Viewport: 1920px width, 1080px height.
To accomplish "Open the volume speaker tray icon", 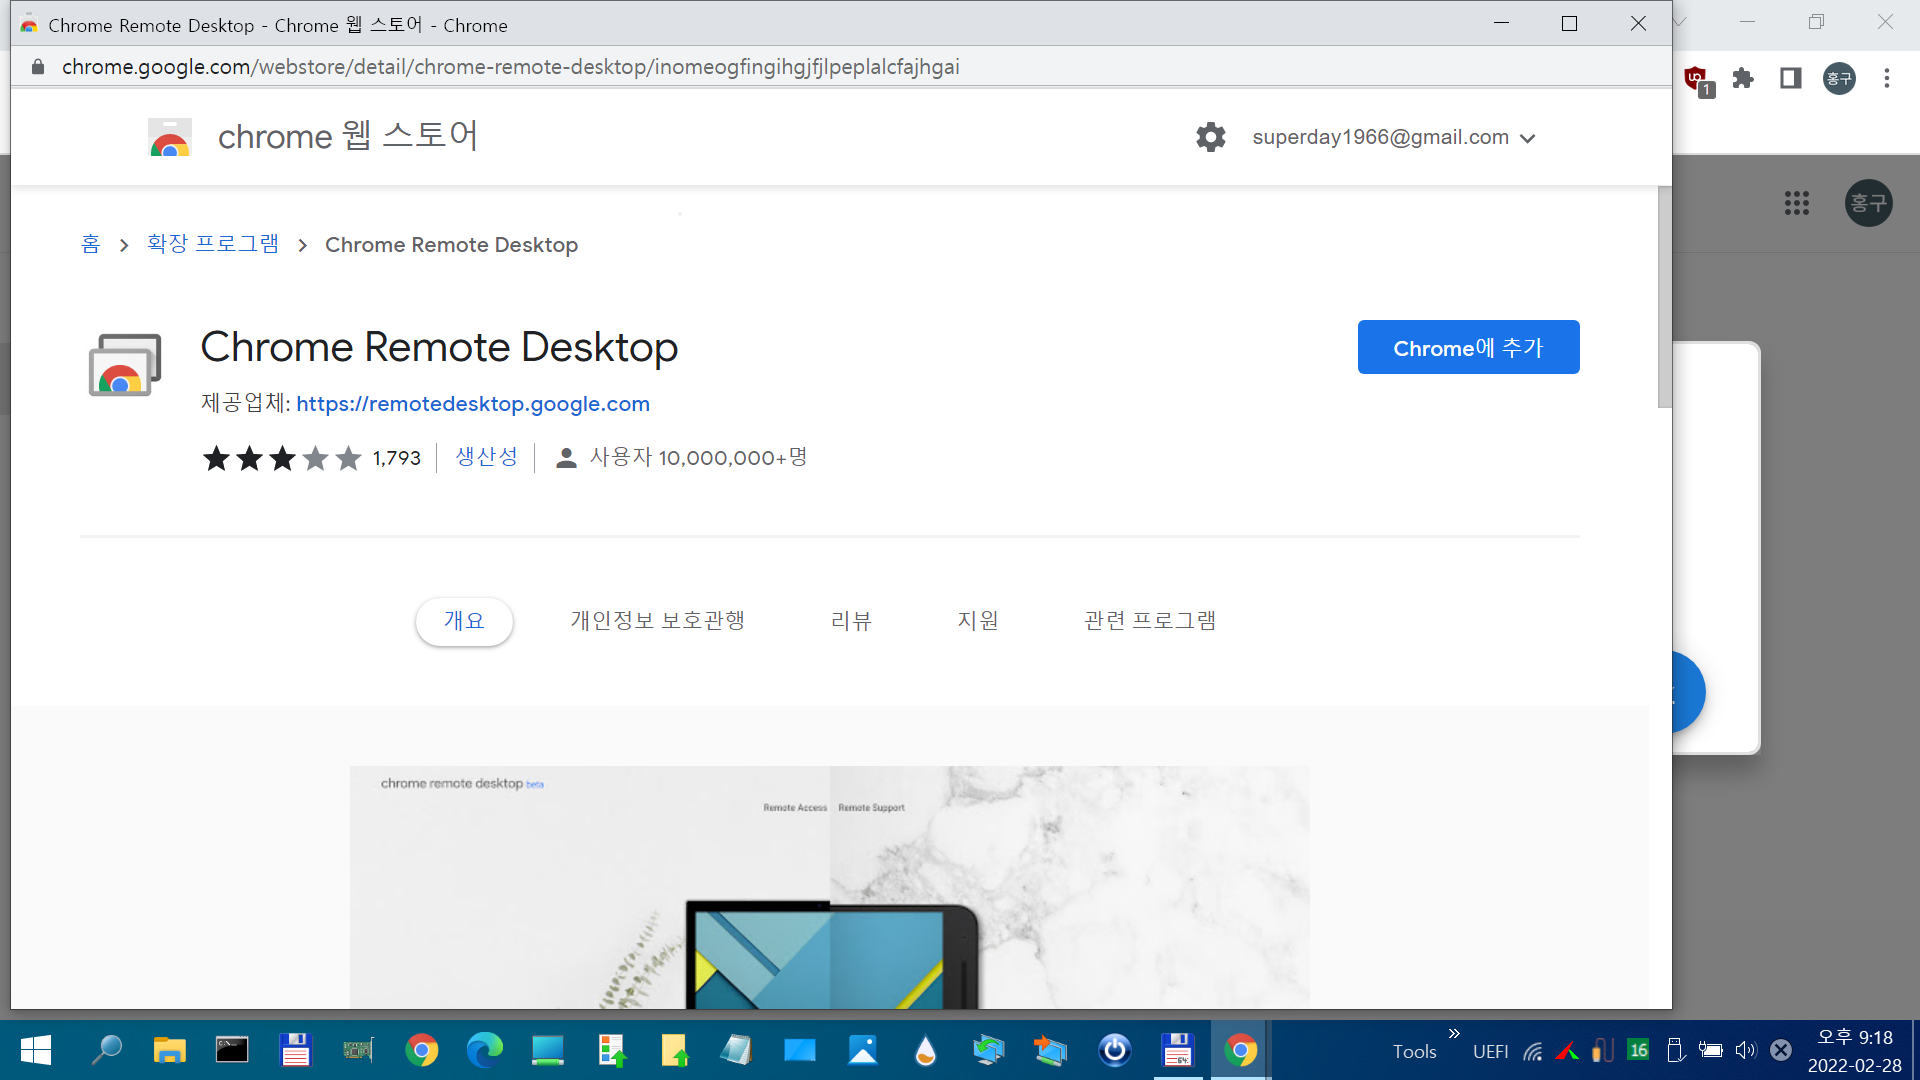I will 1745,1050.
